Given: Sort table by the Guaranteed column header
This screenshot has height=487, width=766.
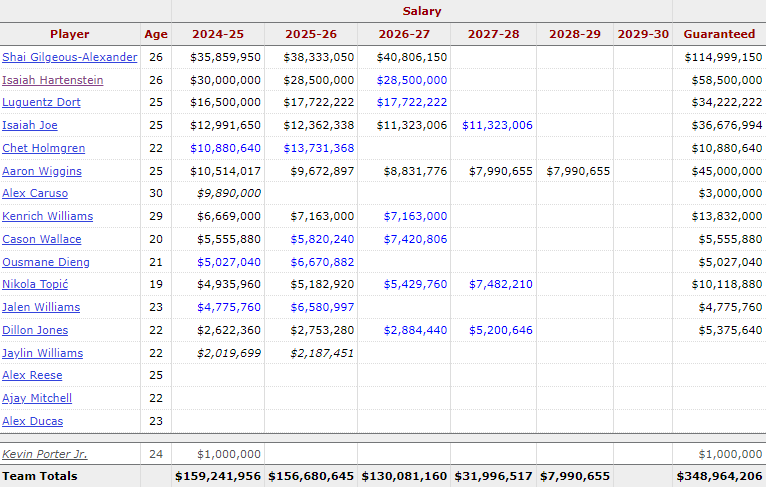Looking at the screenshot, I should pos(719,34).
